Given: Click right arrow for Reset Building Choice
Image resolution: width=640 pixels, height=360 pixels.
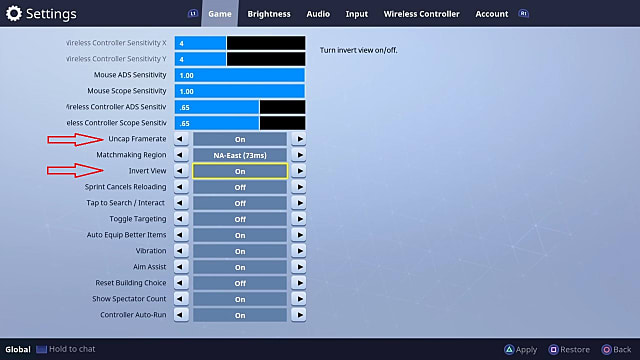Looking at the screenshot, I should (299, 283).
